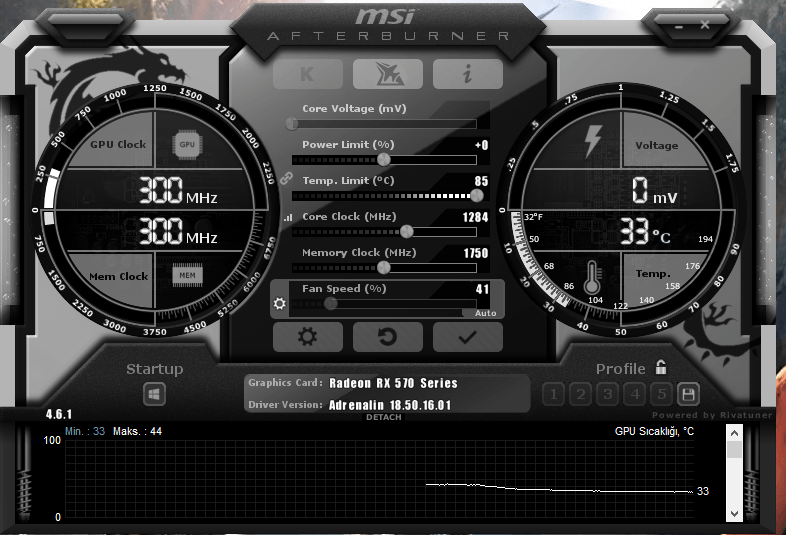Open Afterburner settings gear button
Image resolution: width=786 pixels, height=535 pixels.
[308, 337]
